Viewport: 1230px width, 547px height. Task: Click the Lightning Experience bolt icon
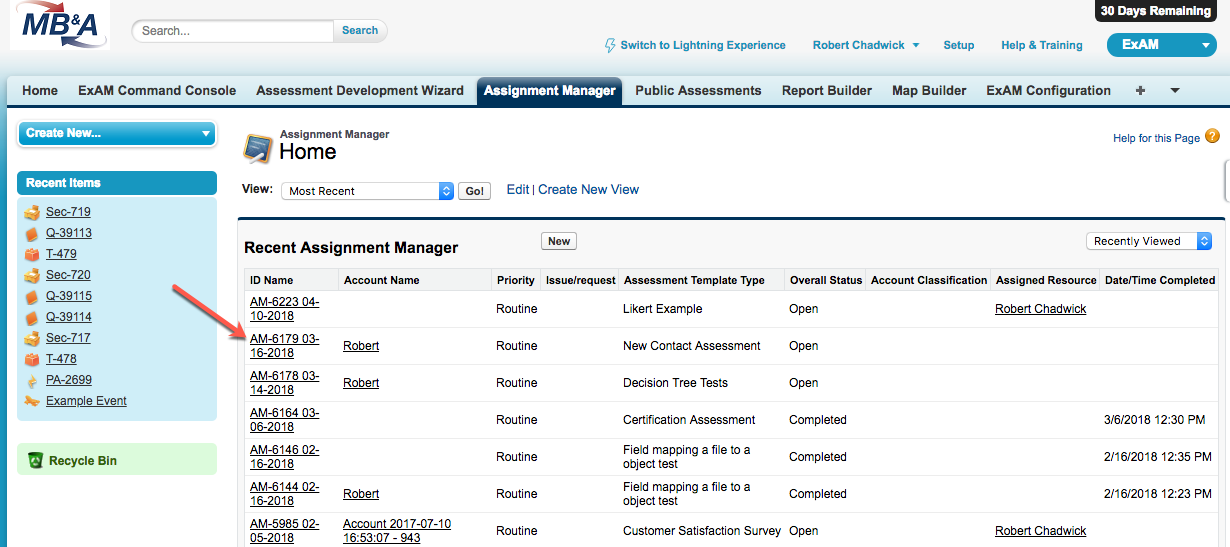[610, 45]
